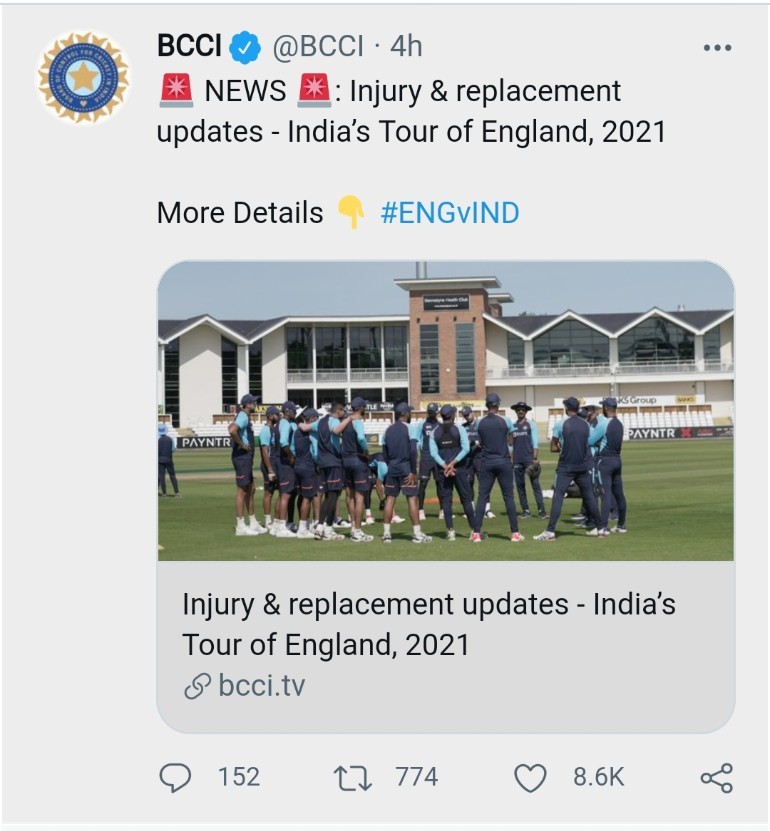Like the tweet with the heart icon
Screen dimensions: 770x831
coord(530,777)
